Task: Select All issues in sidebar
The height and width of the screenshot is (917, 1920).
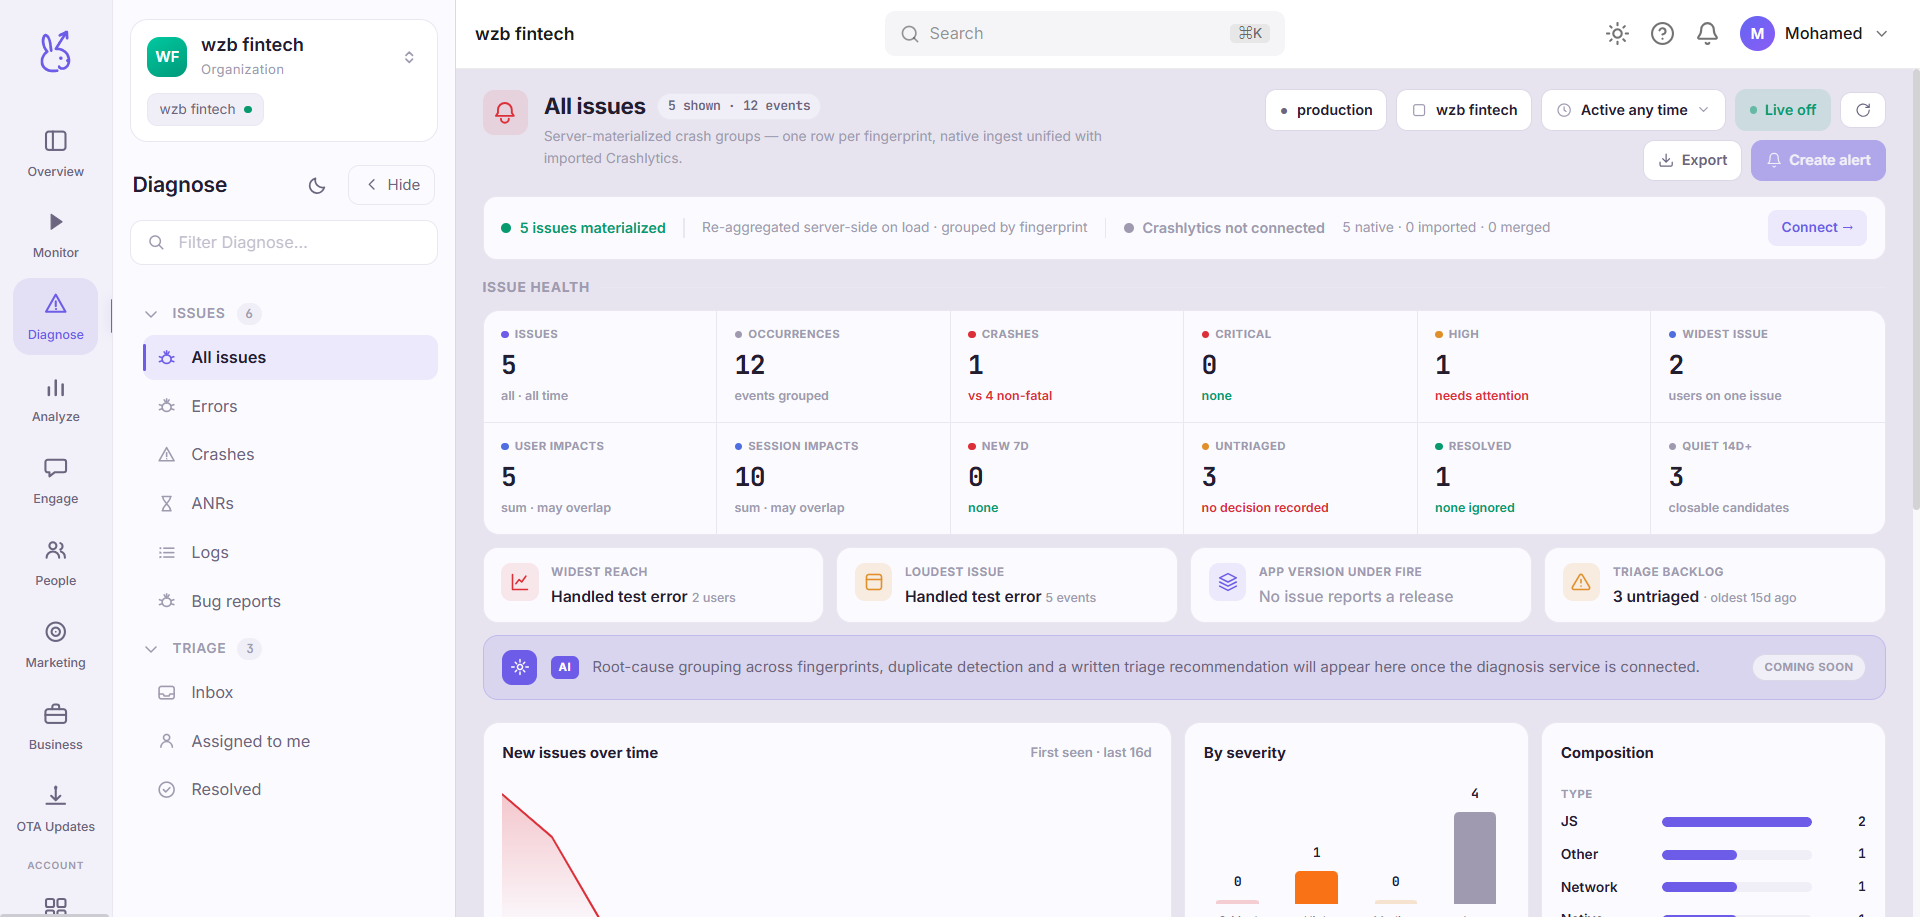Action: [x=290, y=357]
